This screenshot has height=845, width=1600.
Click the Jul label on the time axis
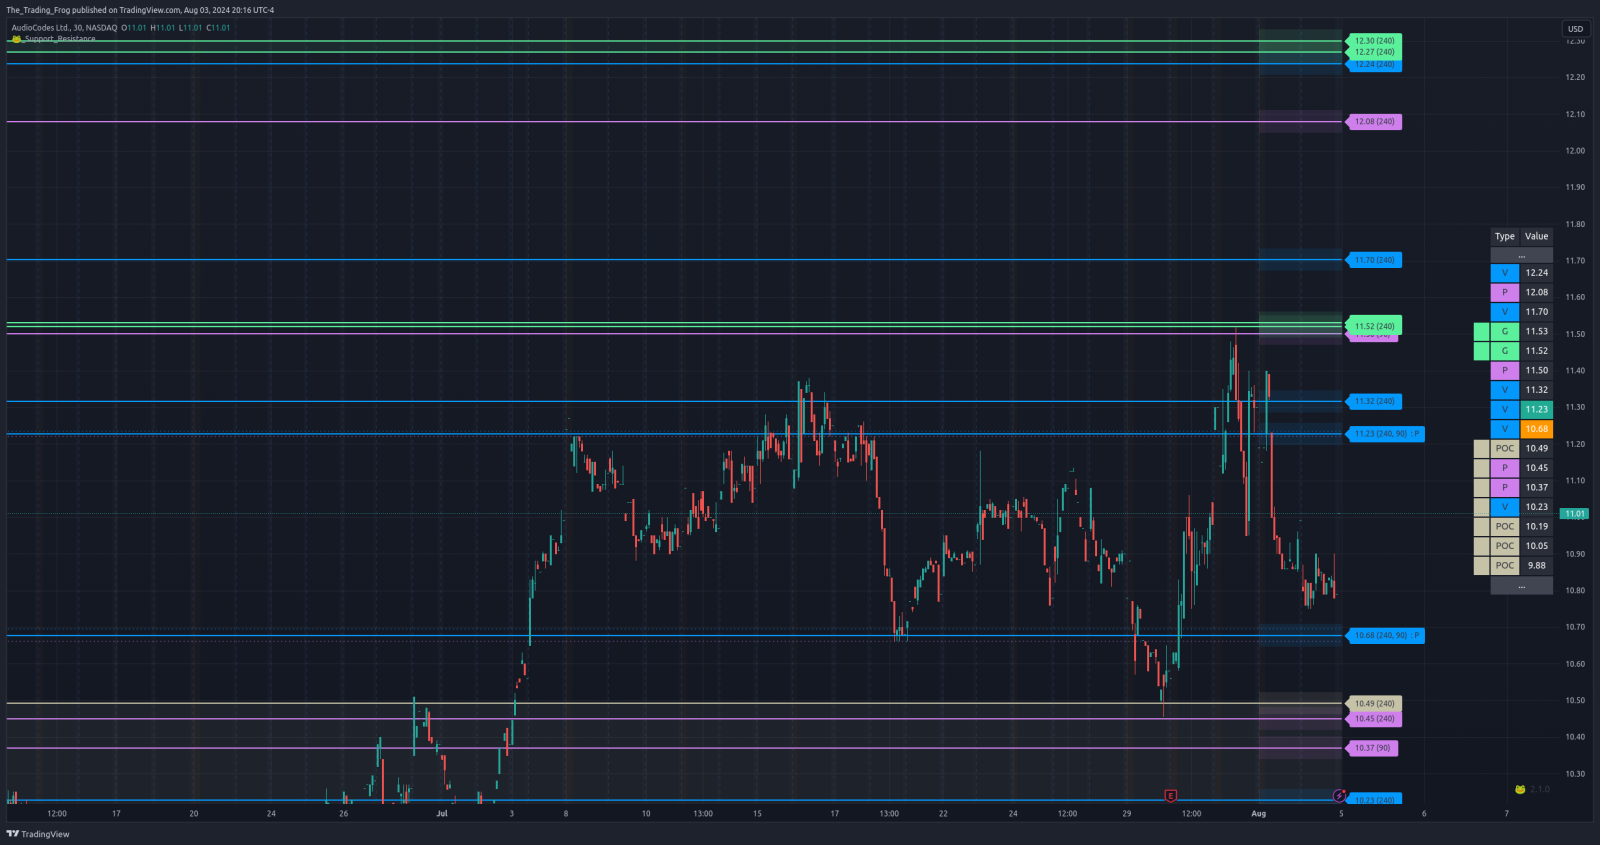(x=442, y=814)
